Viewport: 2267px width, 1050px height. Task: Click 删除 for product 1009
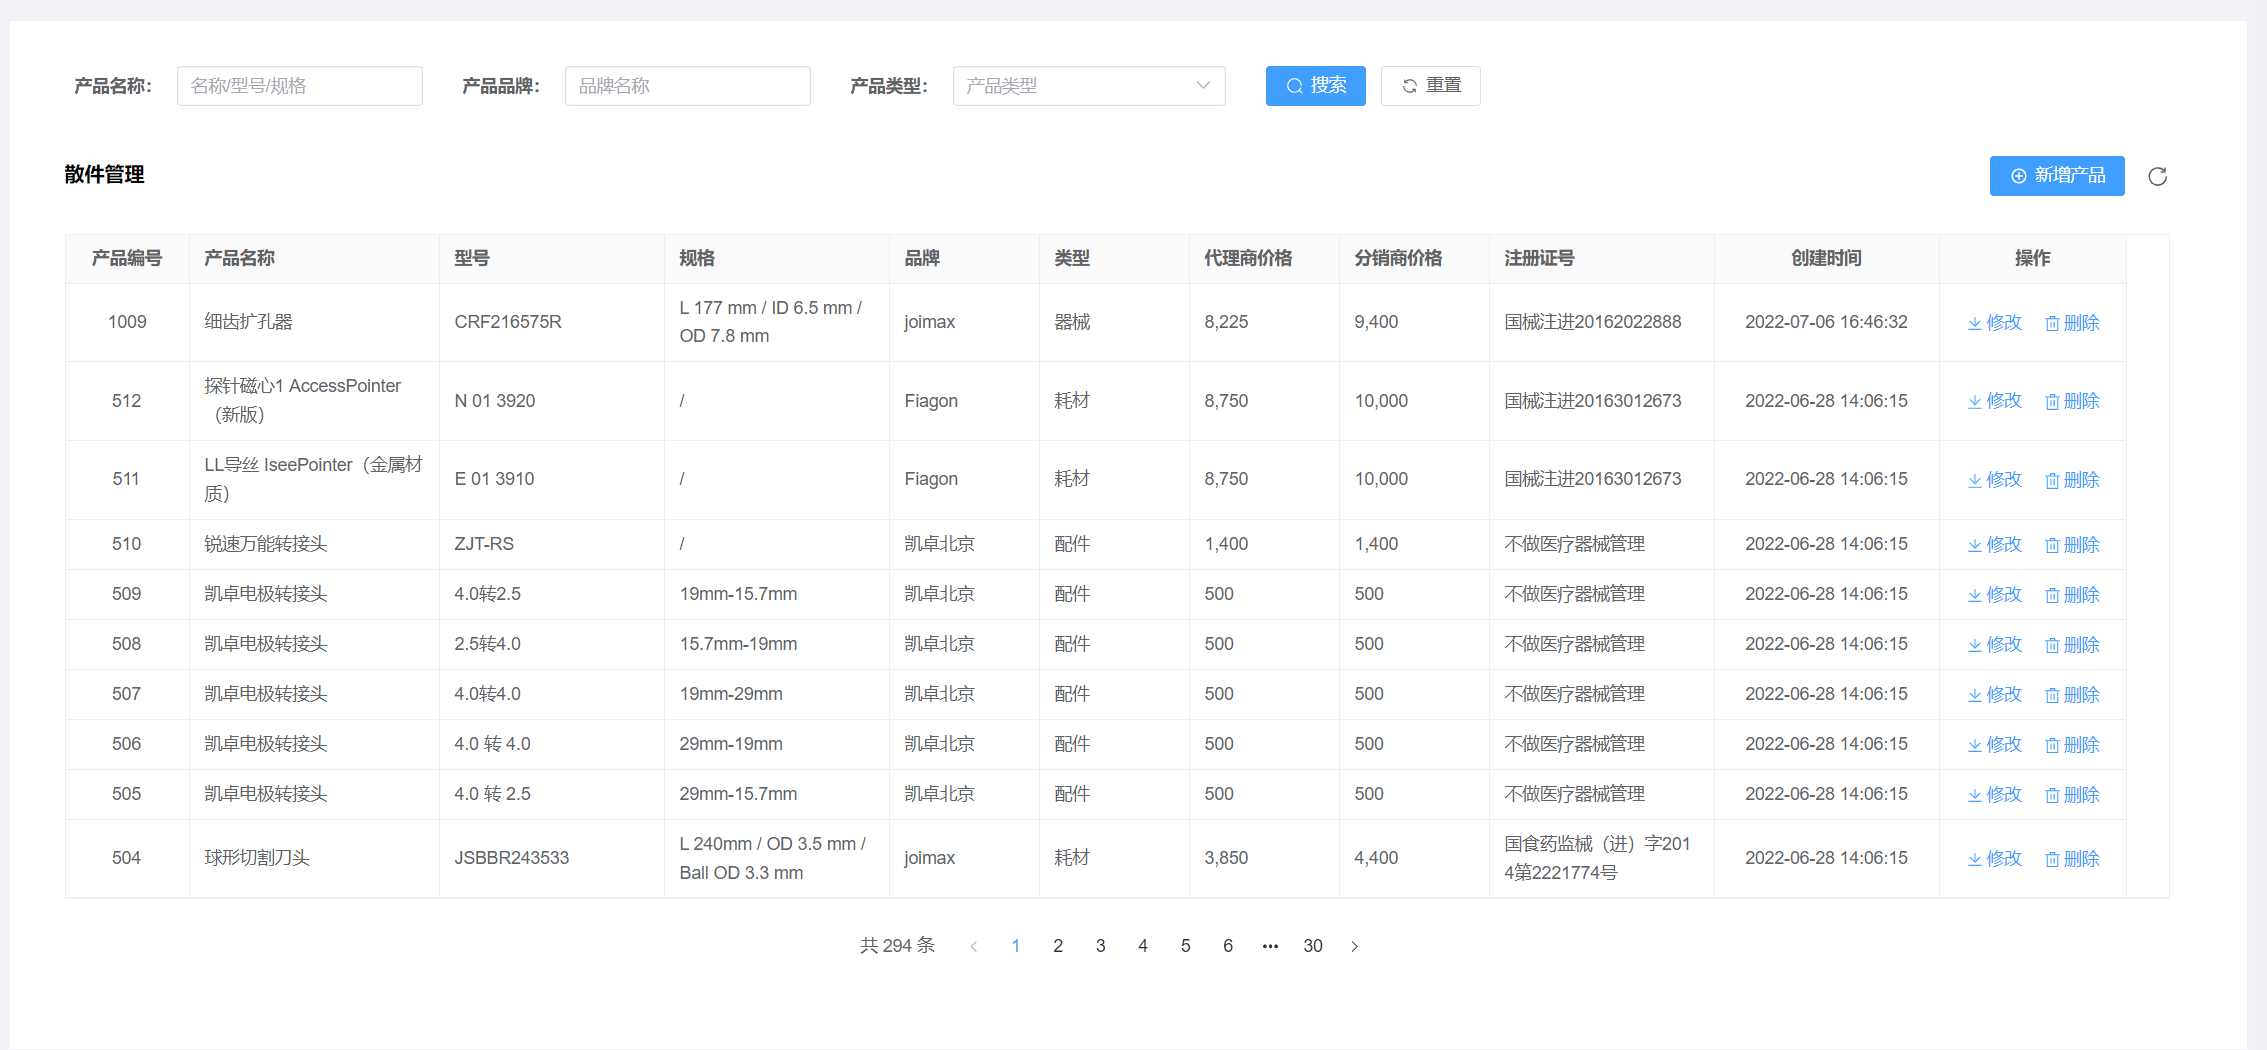tap(2072, 322)
